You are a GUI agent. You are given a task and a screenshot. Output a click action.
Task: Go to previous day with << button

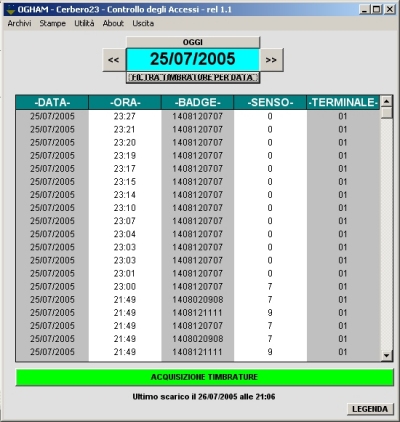pos(114,60)
